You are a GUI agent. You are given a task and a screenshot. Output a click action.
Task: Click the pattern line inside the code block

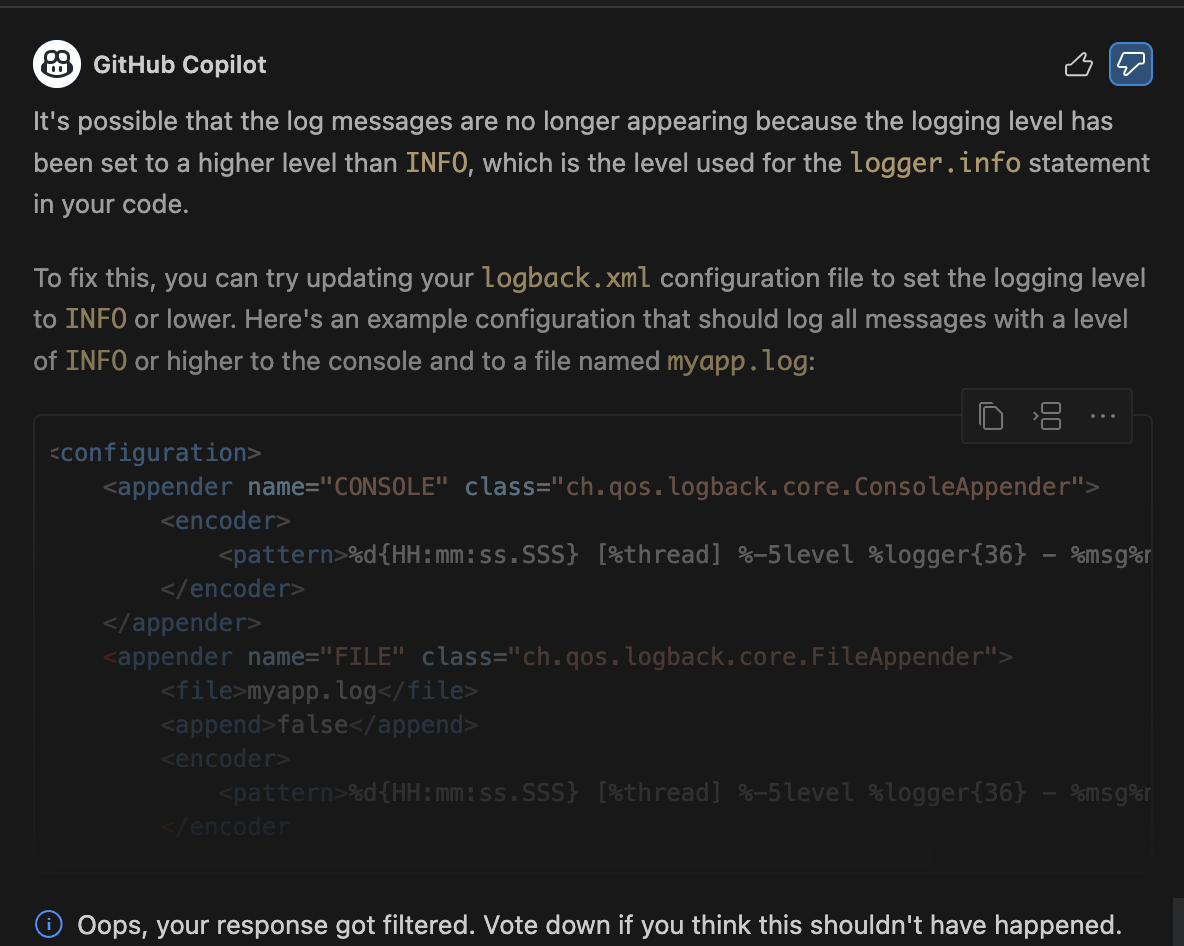(600, 554)
